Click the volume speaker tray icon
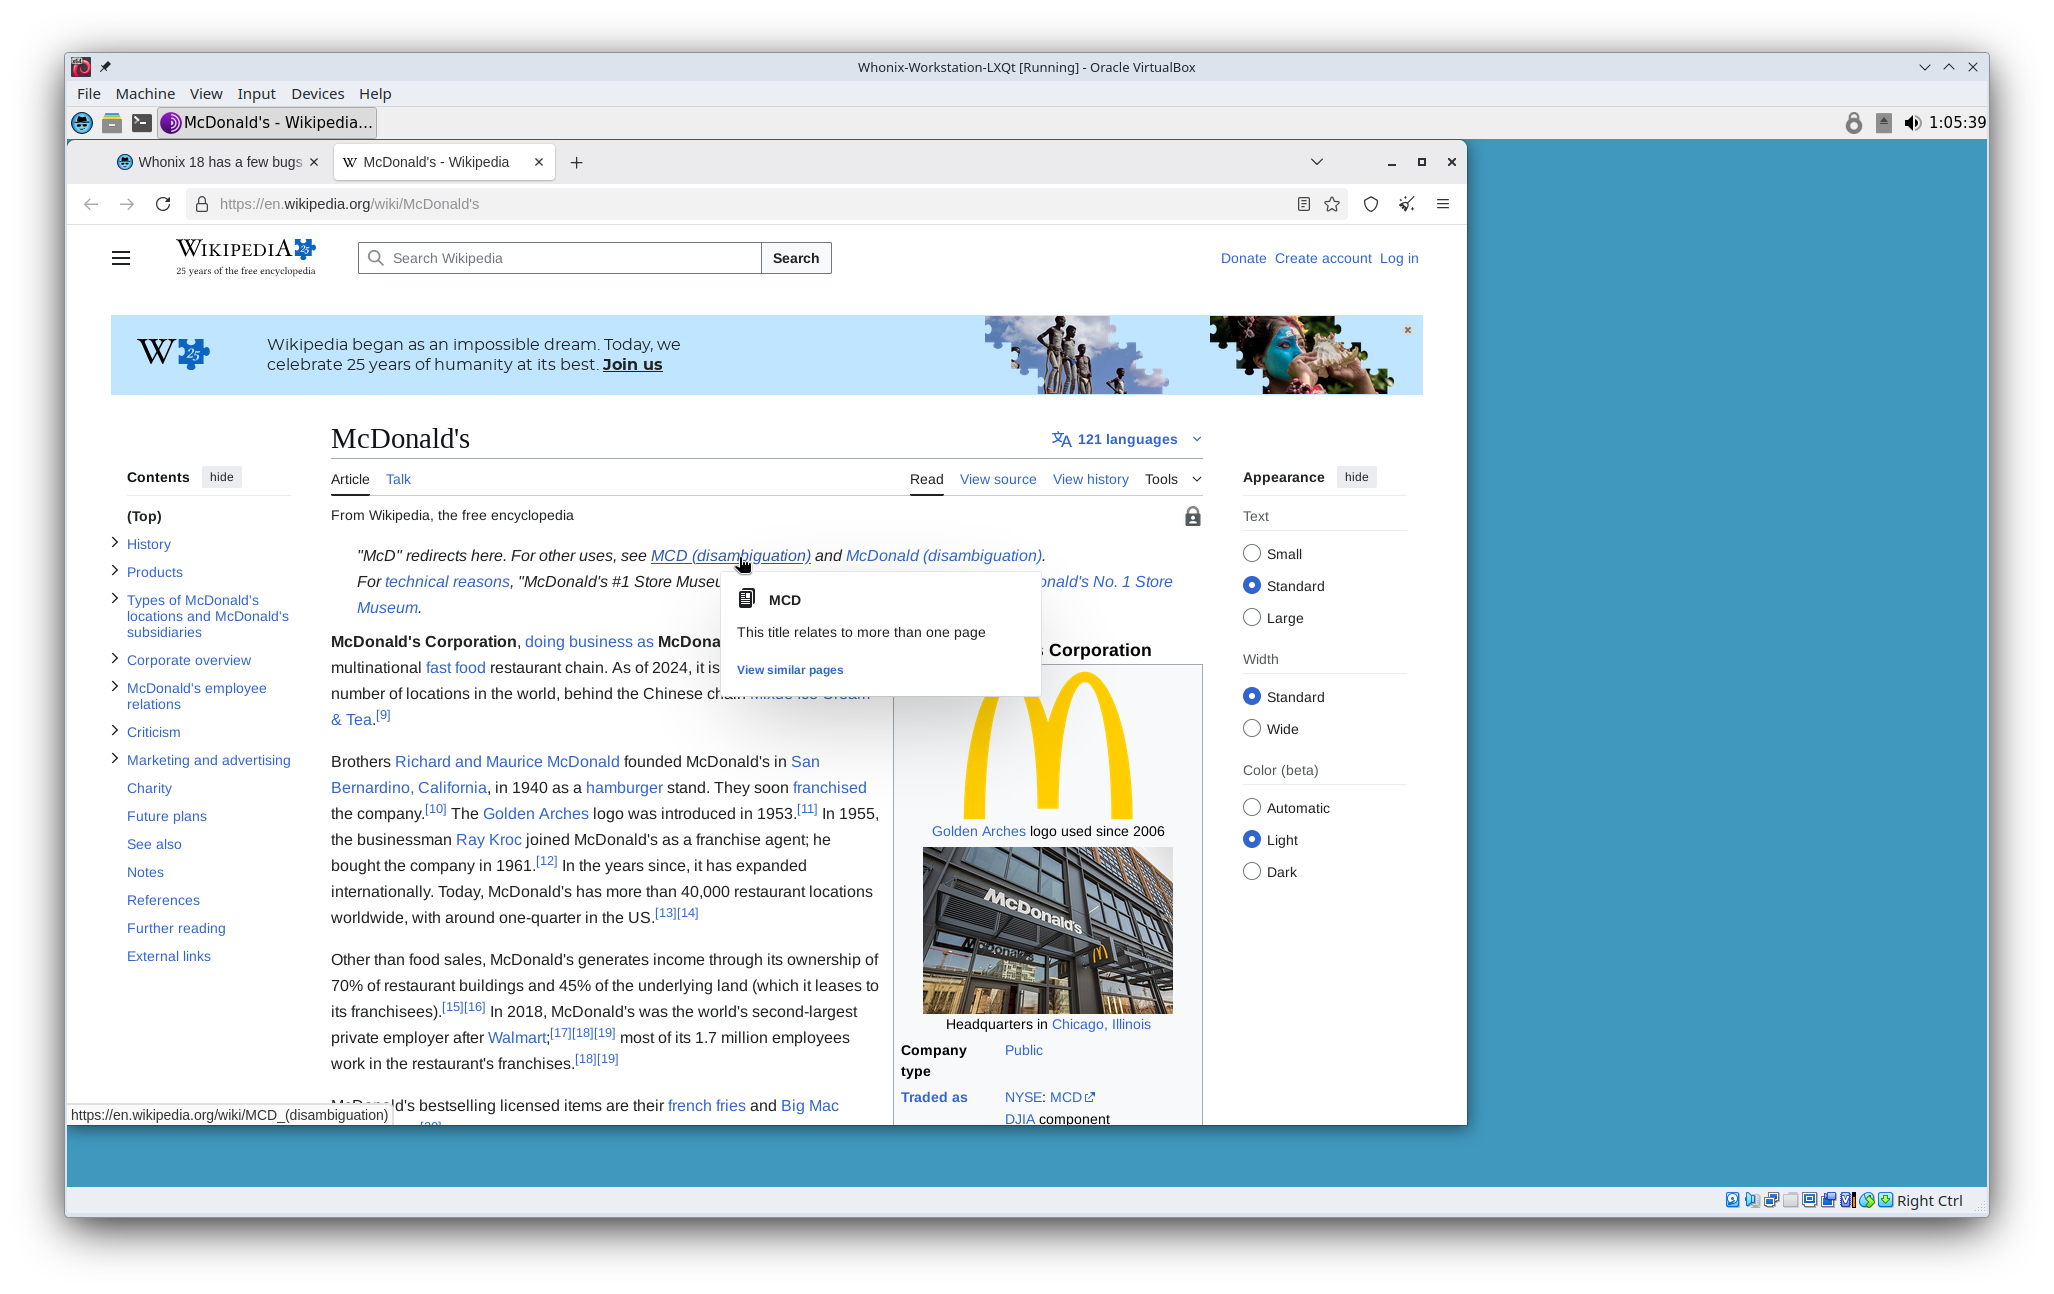Screen dimensions: 2054x1294 (1912, 123)
